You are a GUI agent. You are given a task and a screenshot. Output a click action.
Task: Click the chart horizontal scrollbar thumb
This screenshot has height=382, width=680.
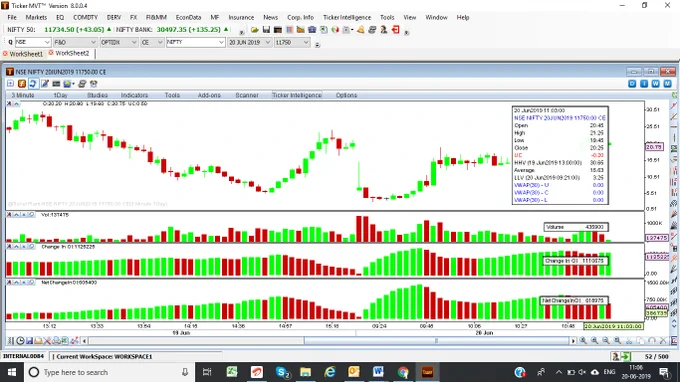[x=436, y=341]
